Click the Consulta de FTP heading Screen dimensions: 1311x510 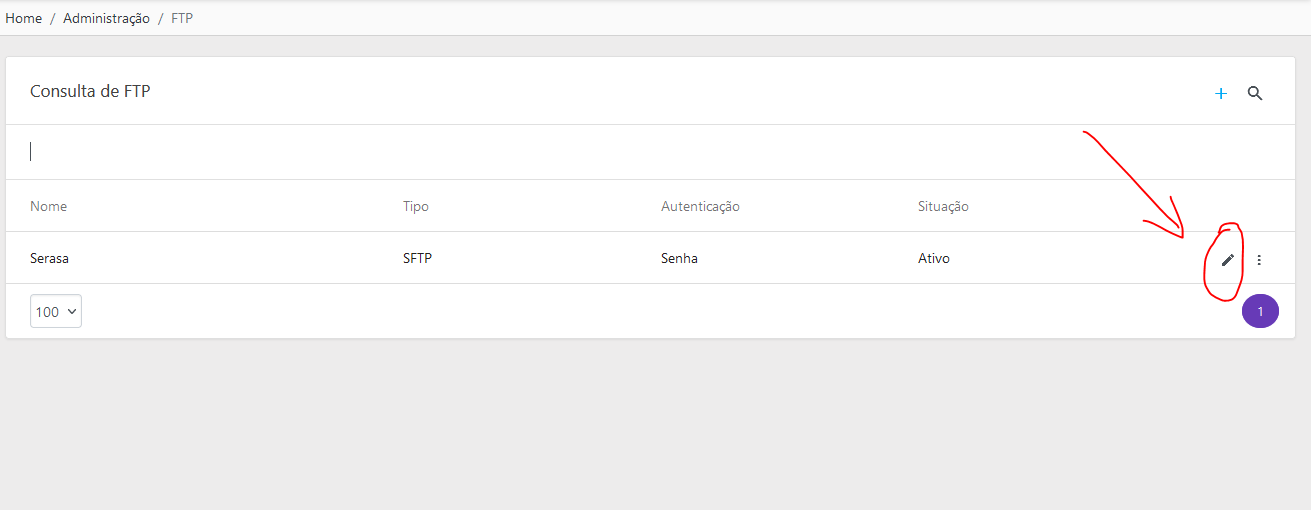[90, 91]
